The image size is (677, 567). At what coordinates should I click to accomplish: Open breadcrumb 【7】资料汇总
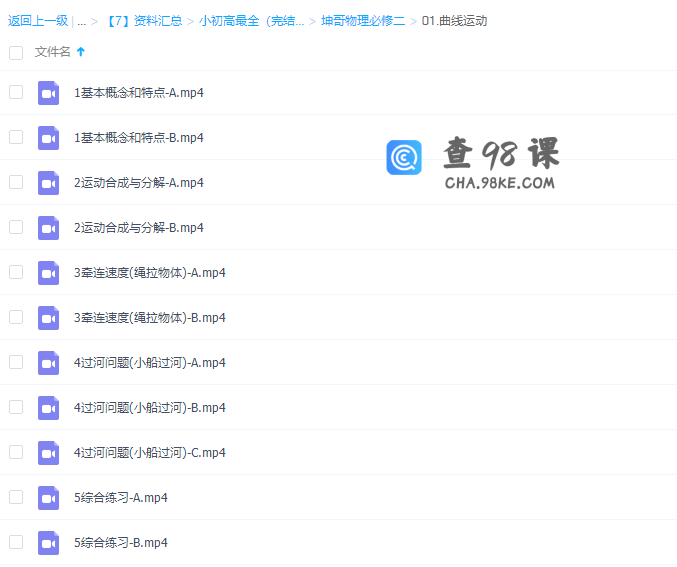coord(144,21)
